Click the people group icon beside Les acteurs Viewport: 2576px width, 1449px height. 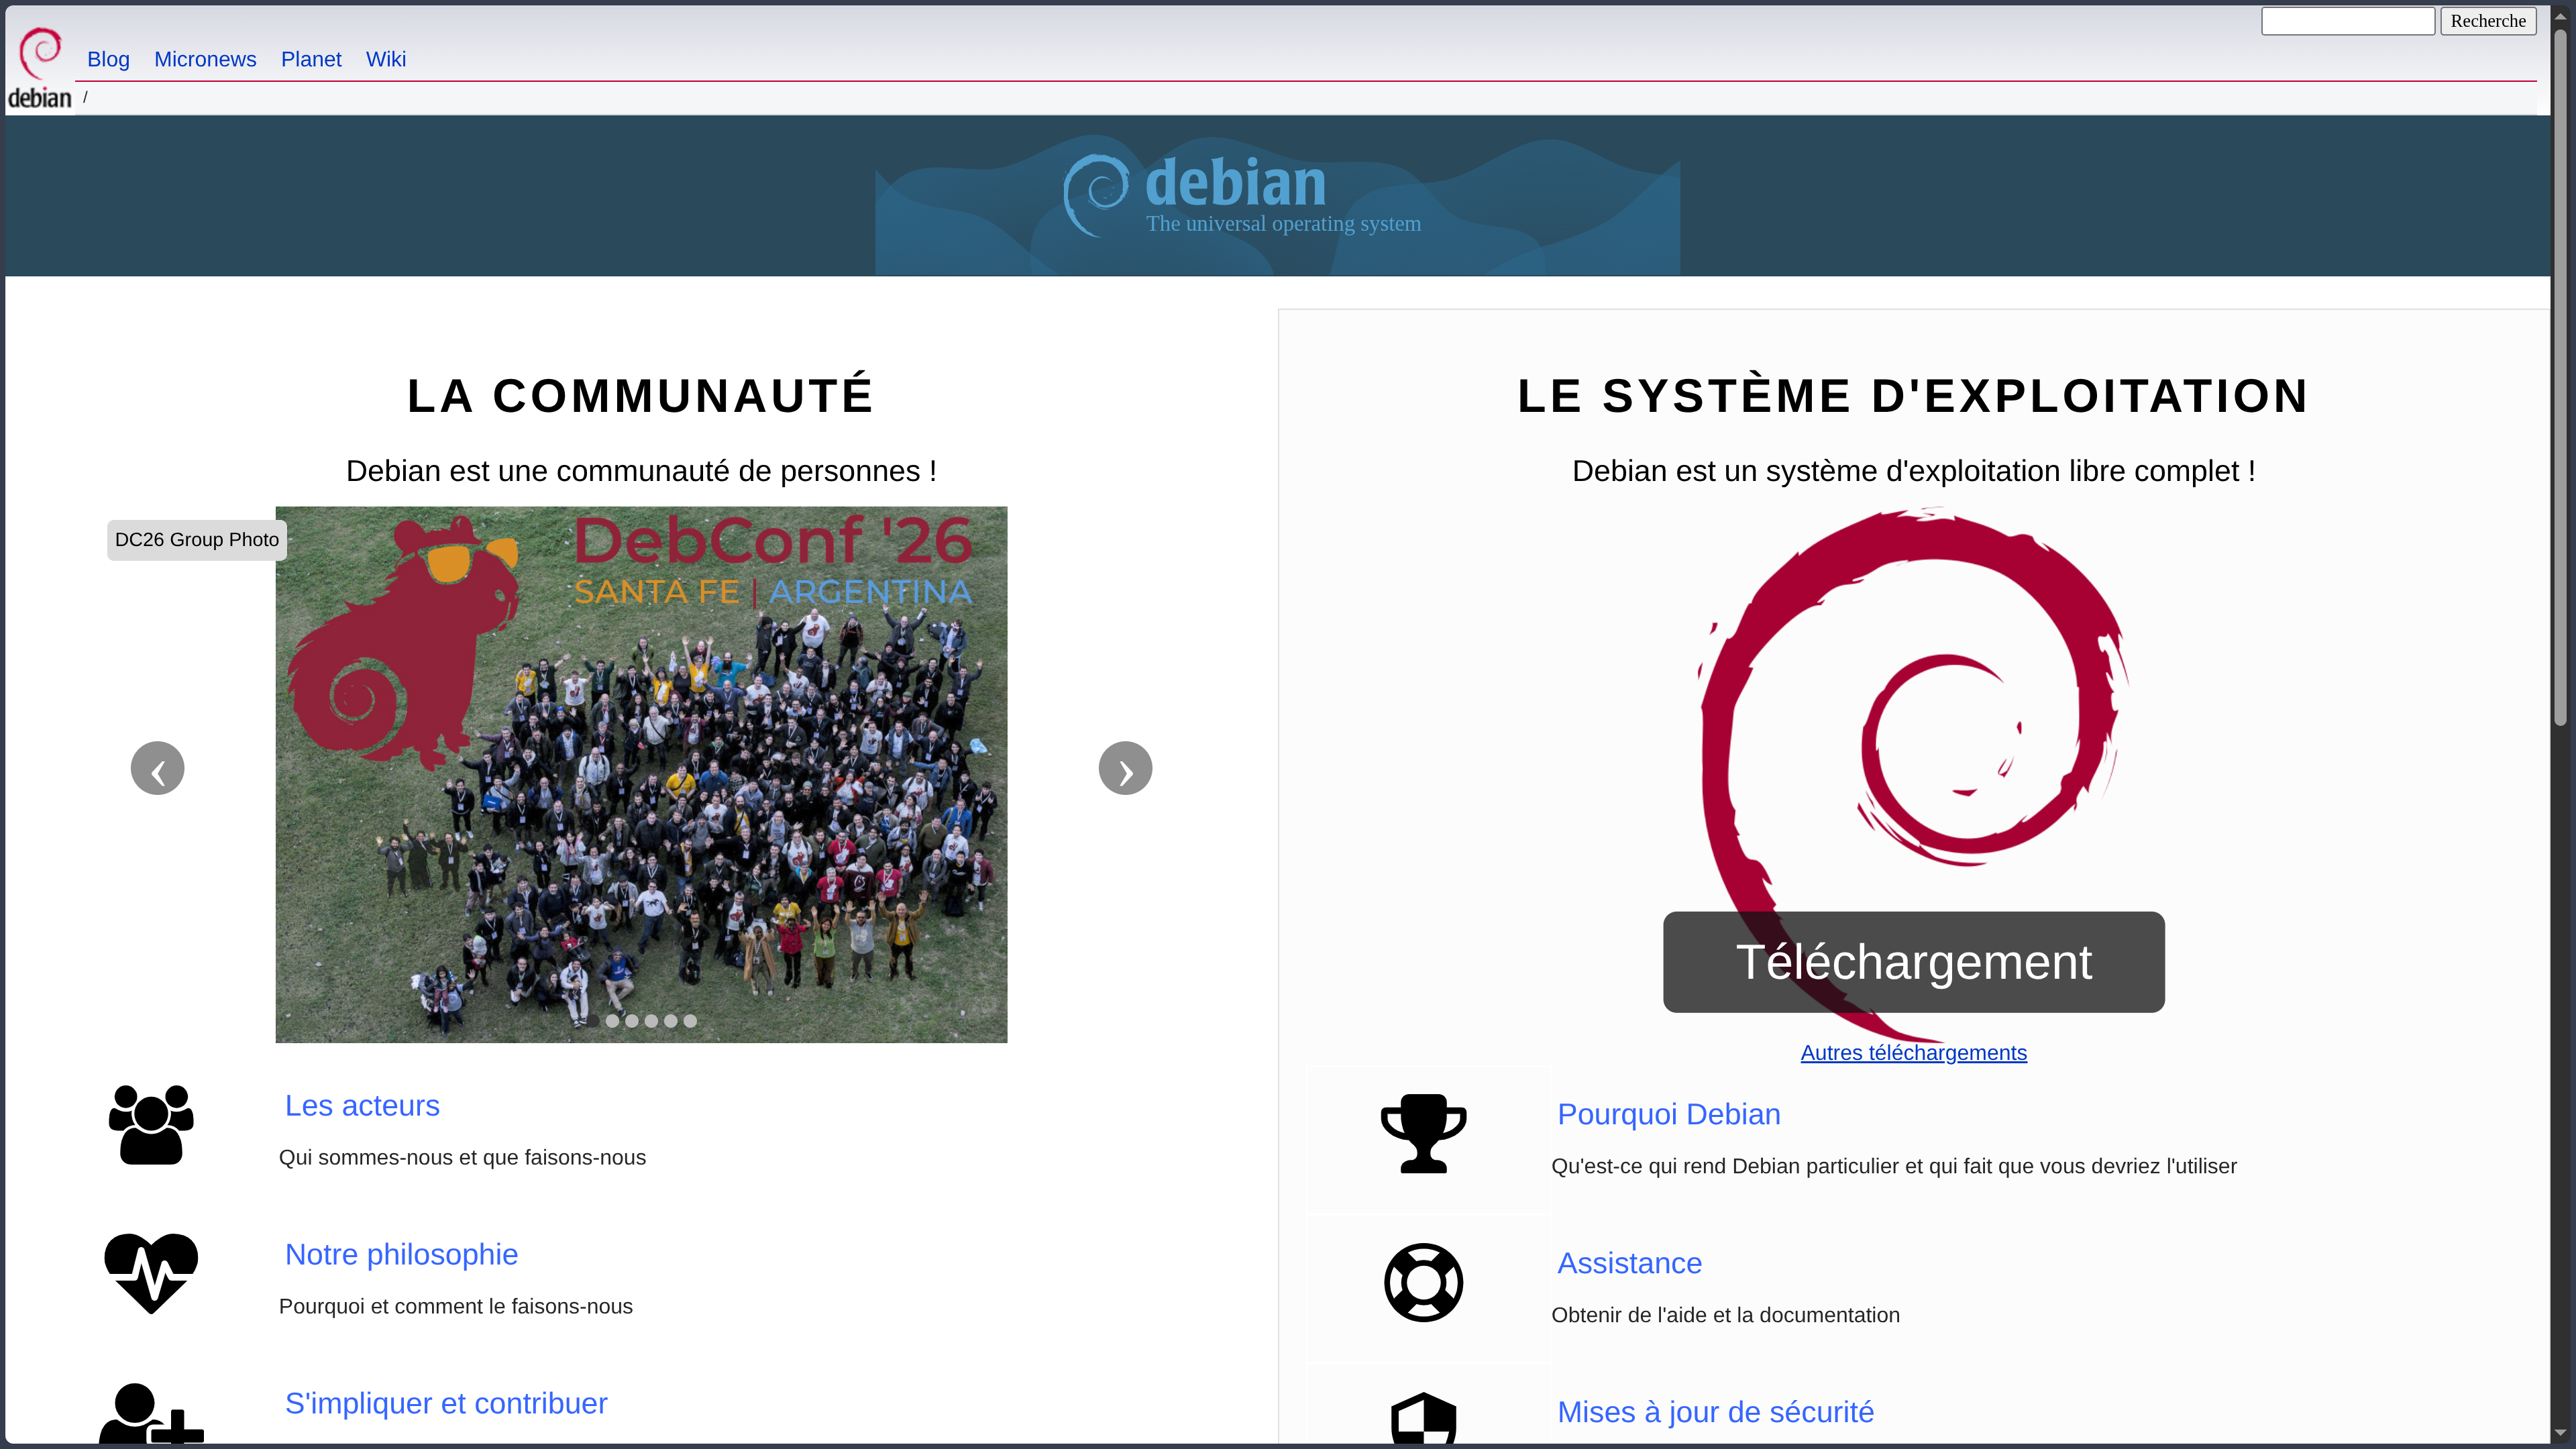pos(151,1124)
